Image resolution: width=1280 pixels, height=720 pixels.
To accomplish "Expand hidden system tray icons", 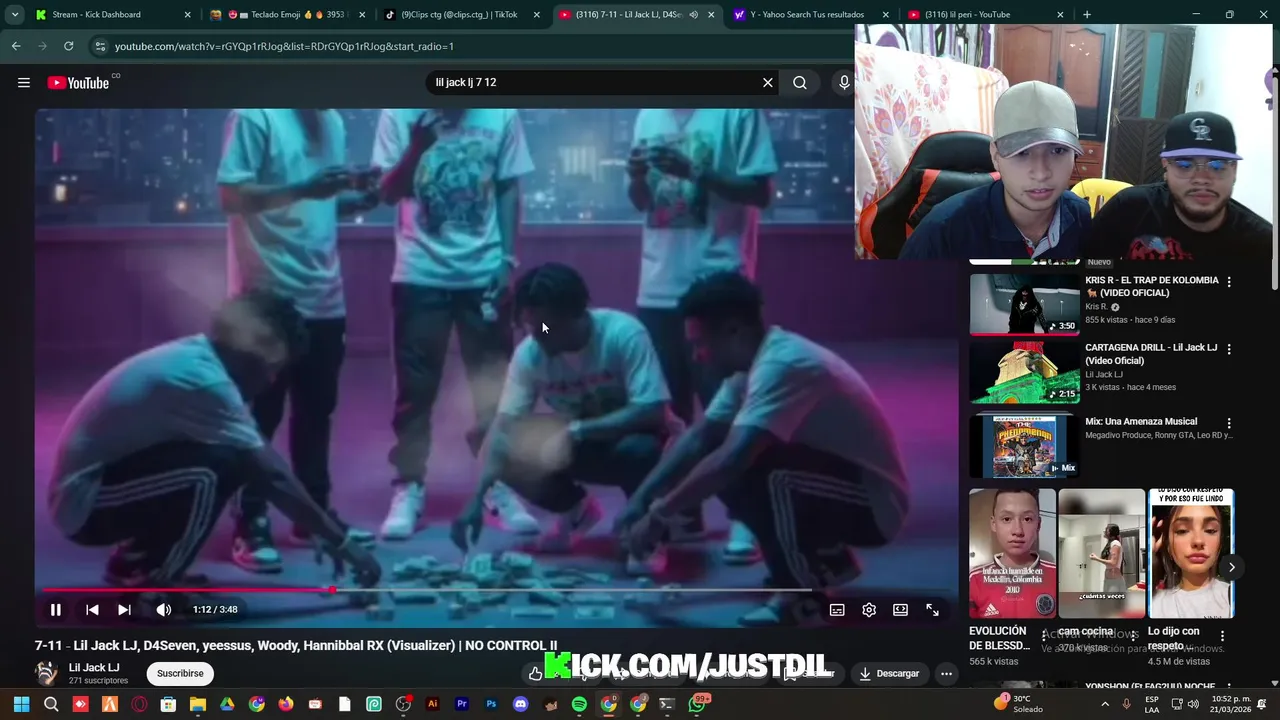I will click(x=1105, y=704).
